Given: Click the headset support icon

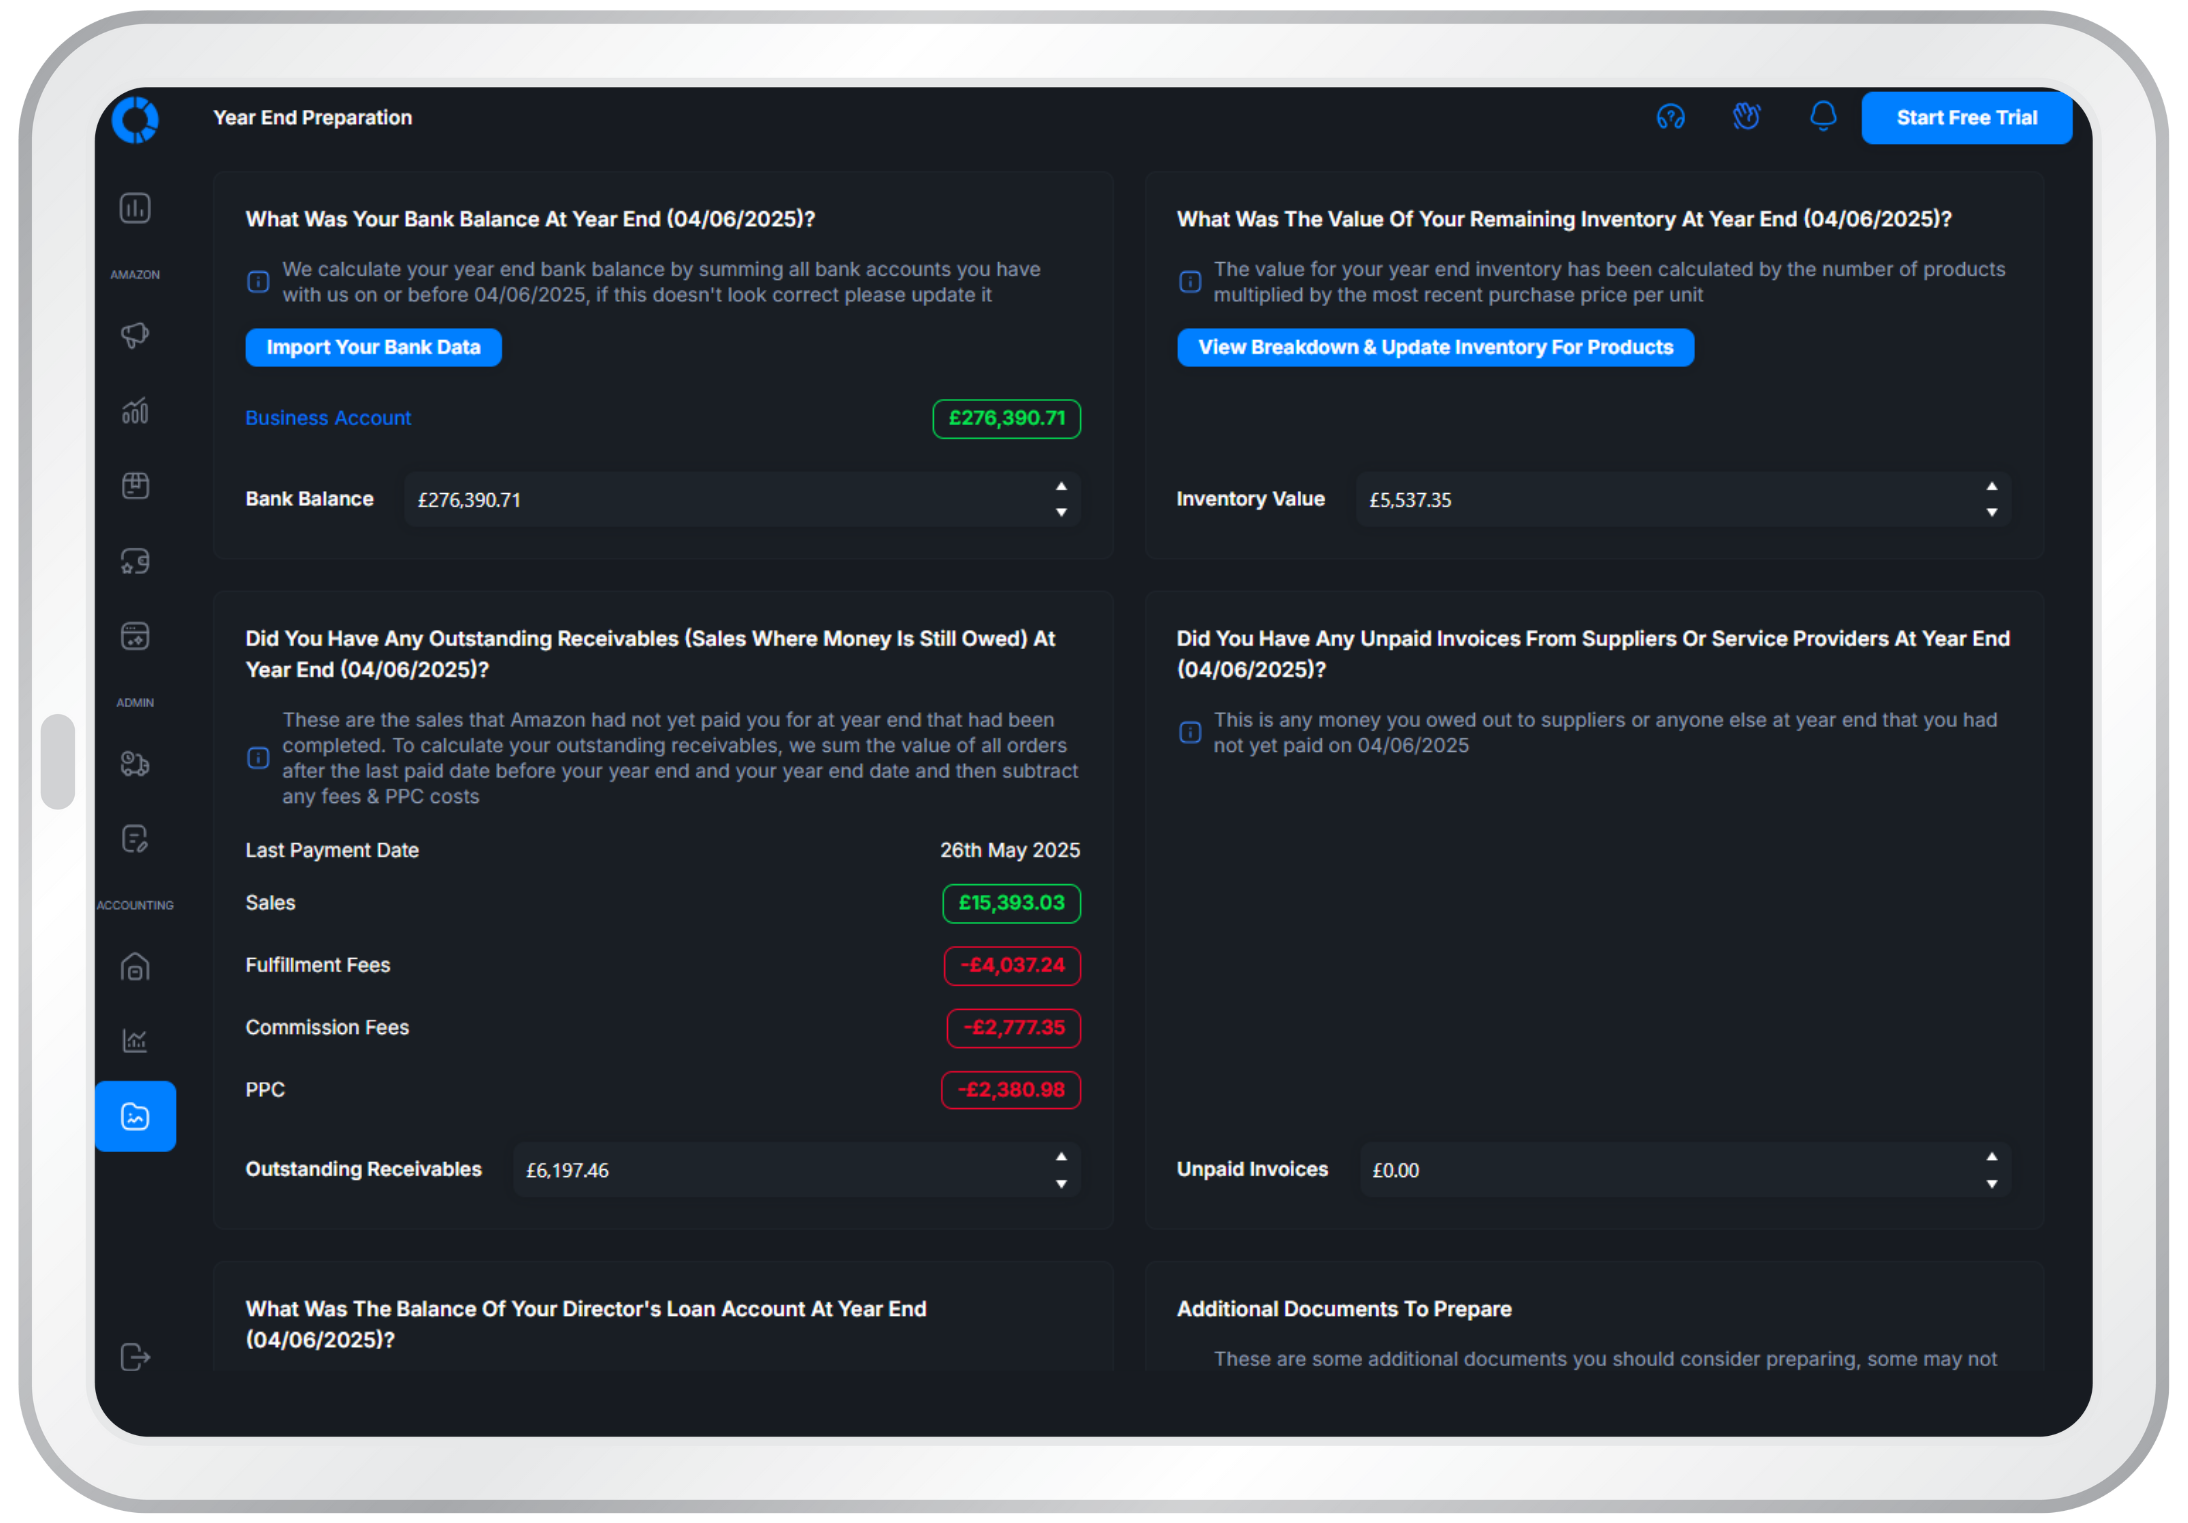Looking at the screenshot, I should [x=1670, y=117].
